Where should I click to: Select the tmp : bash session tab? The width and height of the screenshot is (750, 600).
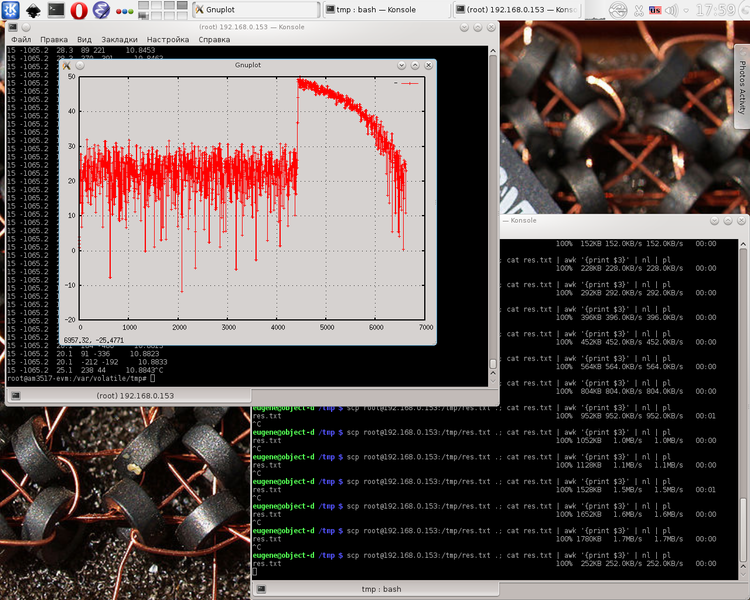pos(375,589)
